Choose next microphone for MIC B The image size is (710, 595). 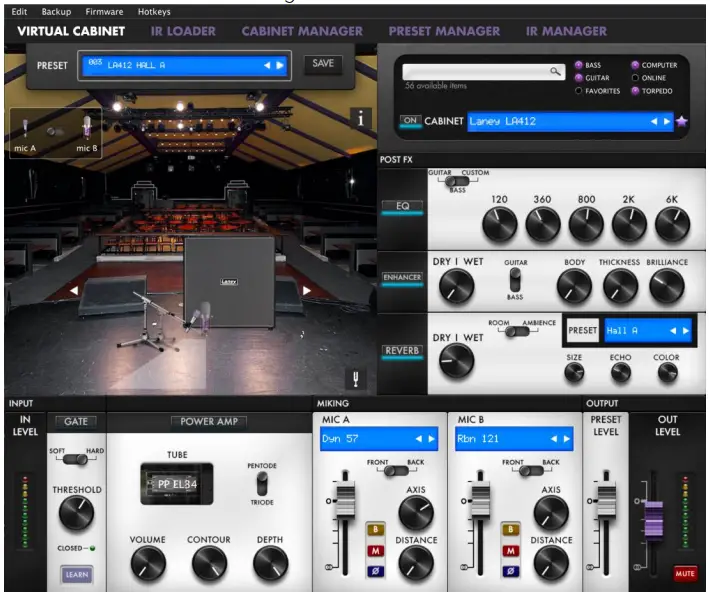coord(566,439)
